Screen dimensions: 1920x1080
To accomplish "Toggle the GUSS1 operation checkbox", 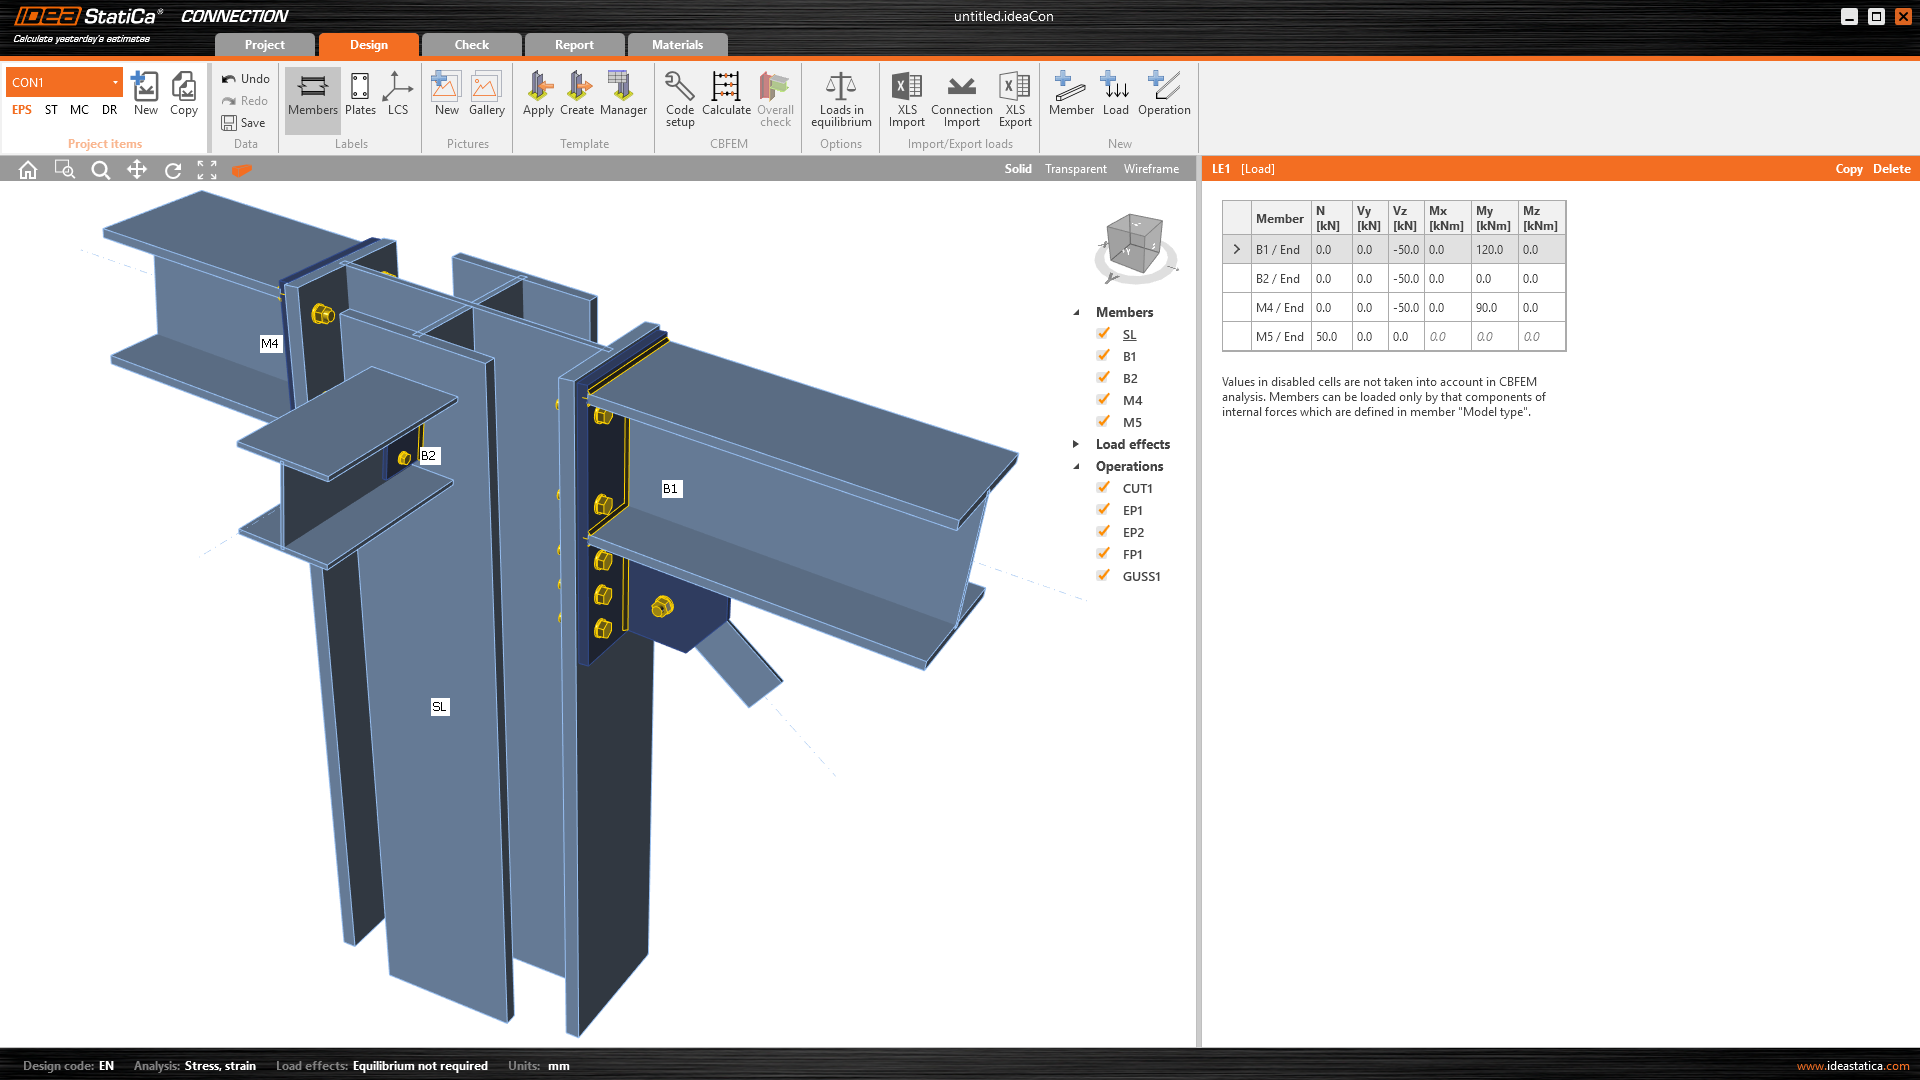I will coord(1103,576).
